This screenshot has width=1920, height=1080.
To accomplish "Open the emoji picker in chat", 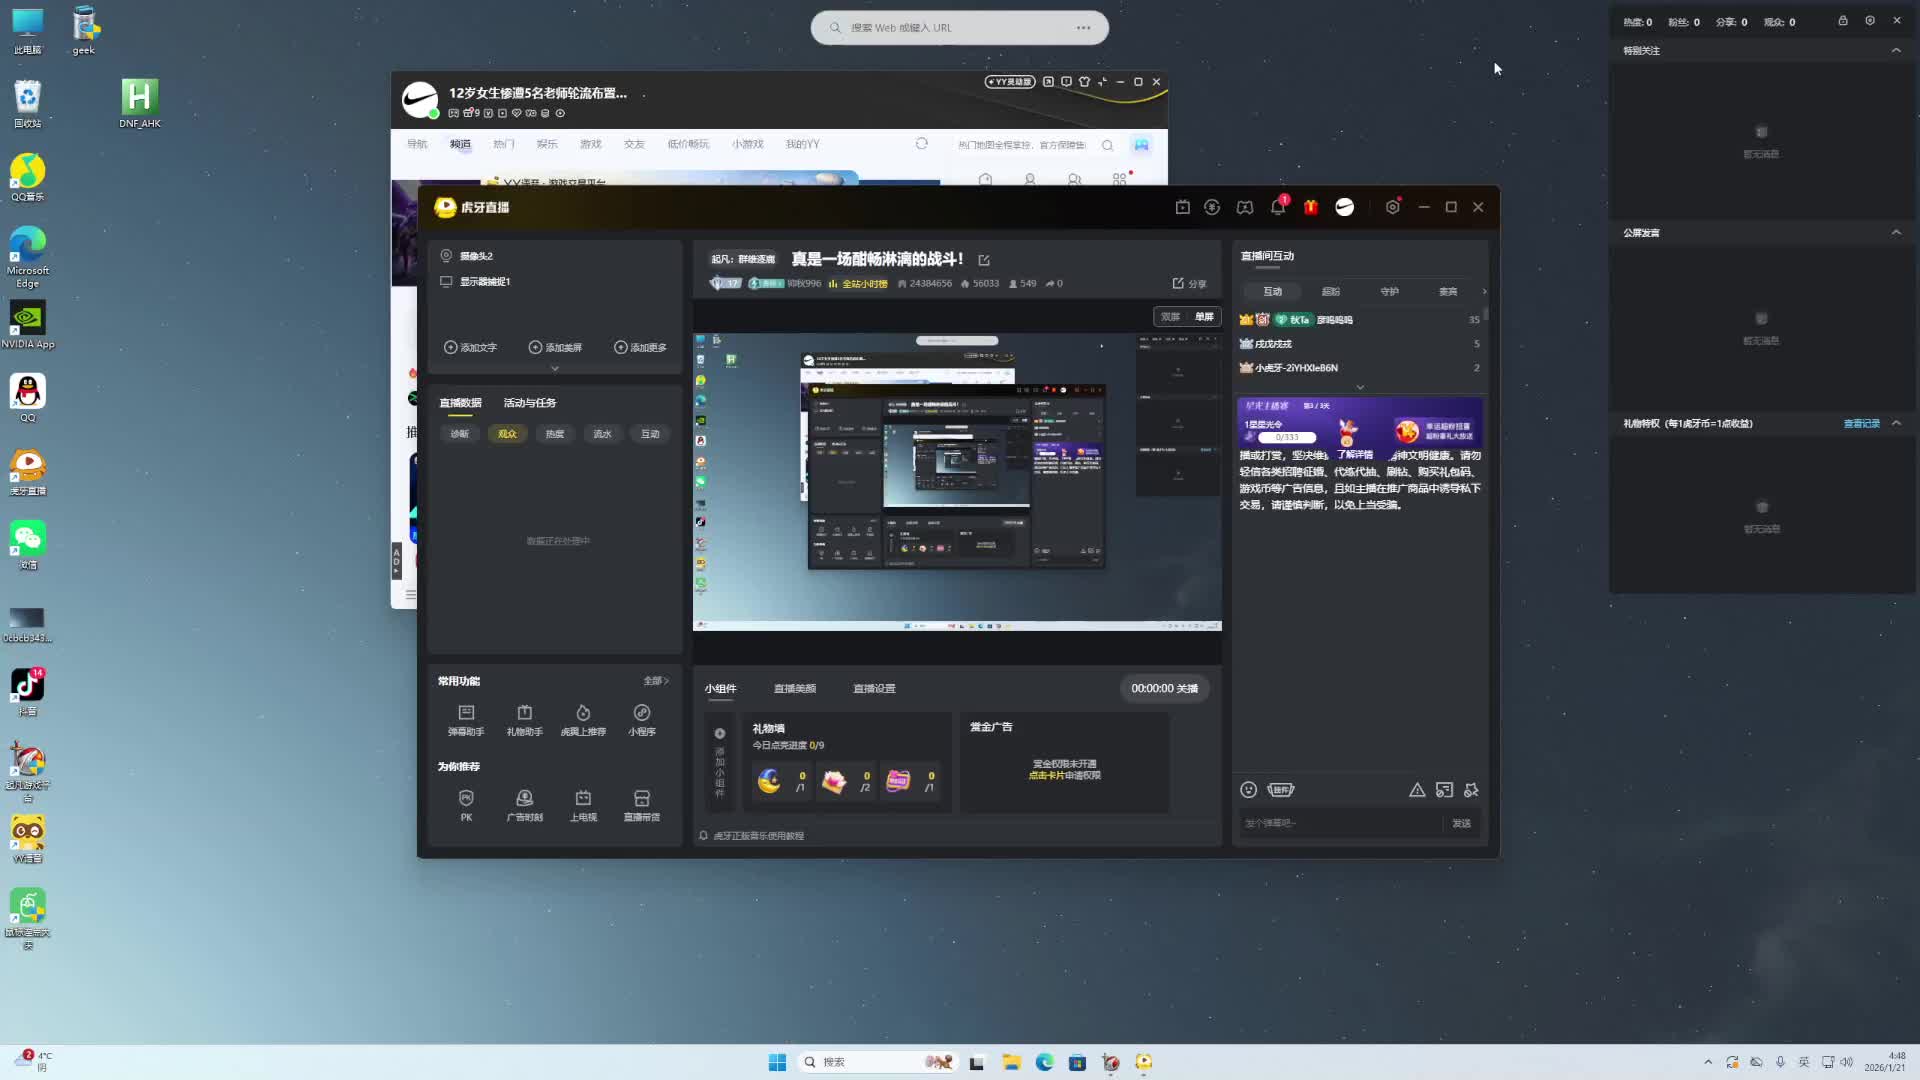I will 1248,790.
